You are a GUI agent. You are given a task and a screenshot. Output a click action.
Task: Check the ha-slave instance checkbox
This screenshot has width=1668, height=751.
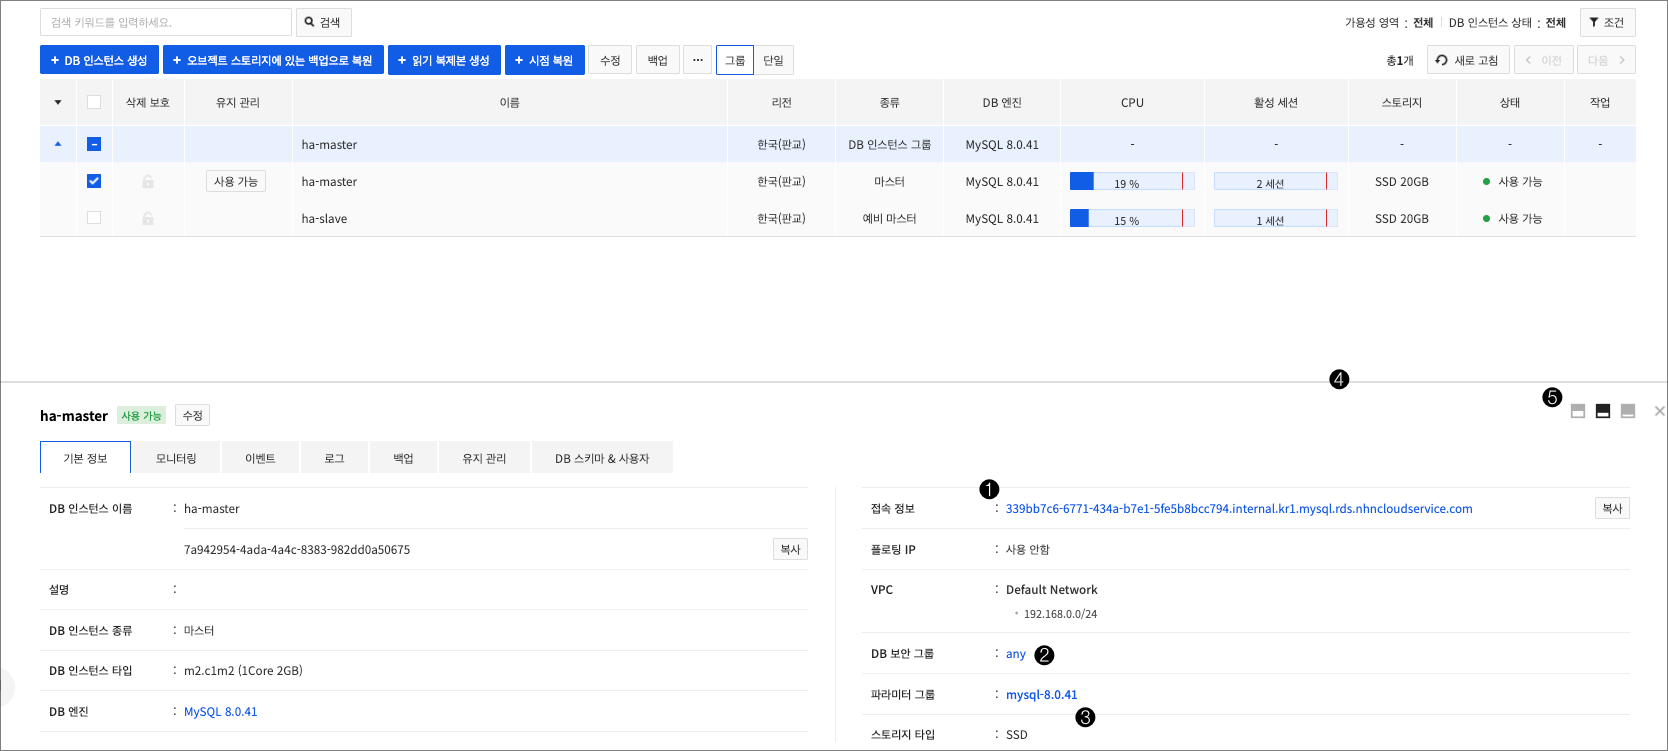click(94, 218)
